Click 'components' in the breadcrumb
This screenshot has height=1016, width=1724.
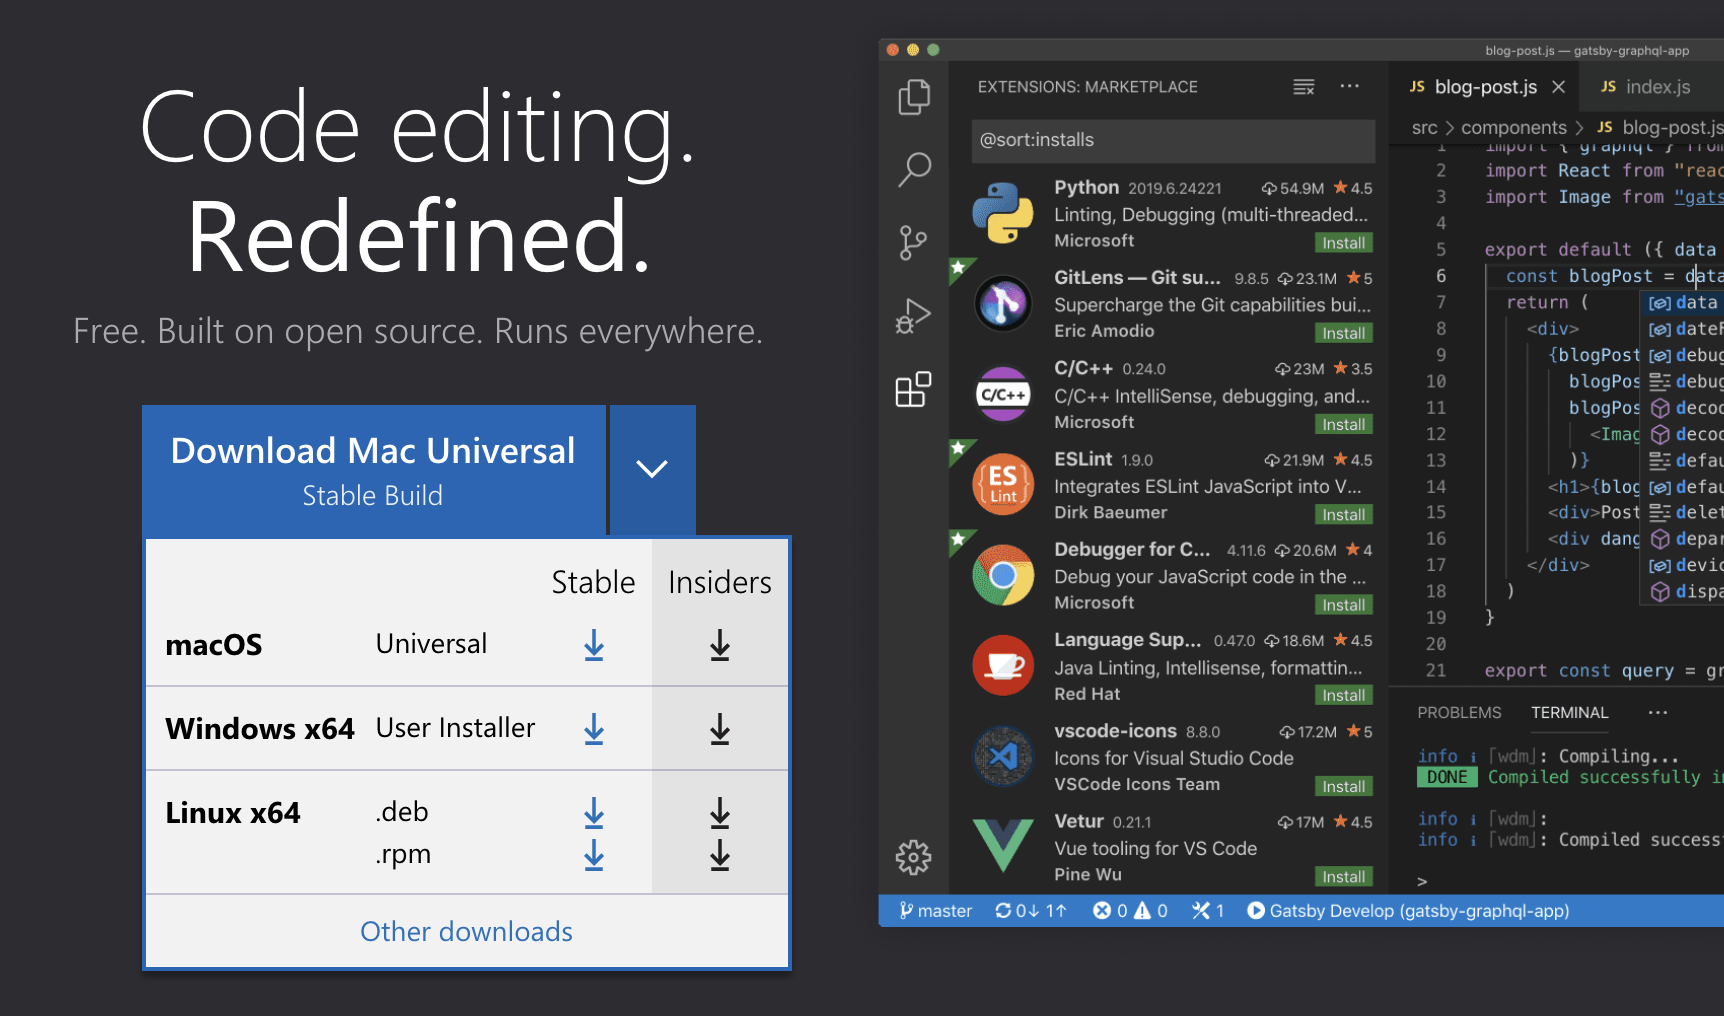tap(1514, 128)
